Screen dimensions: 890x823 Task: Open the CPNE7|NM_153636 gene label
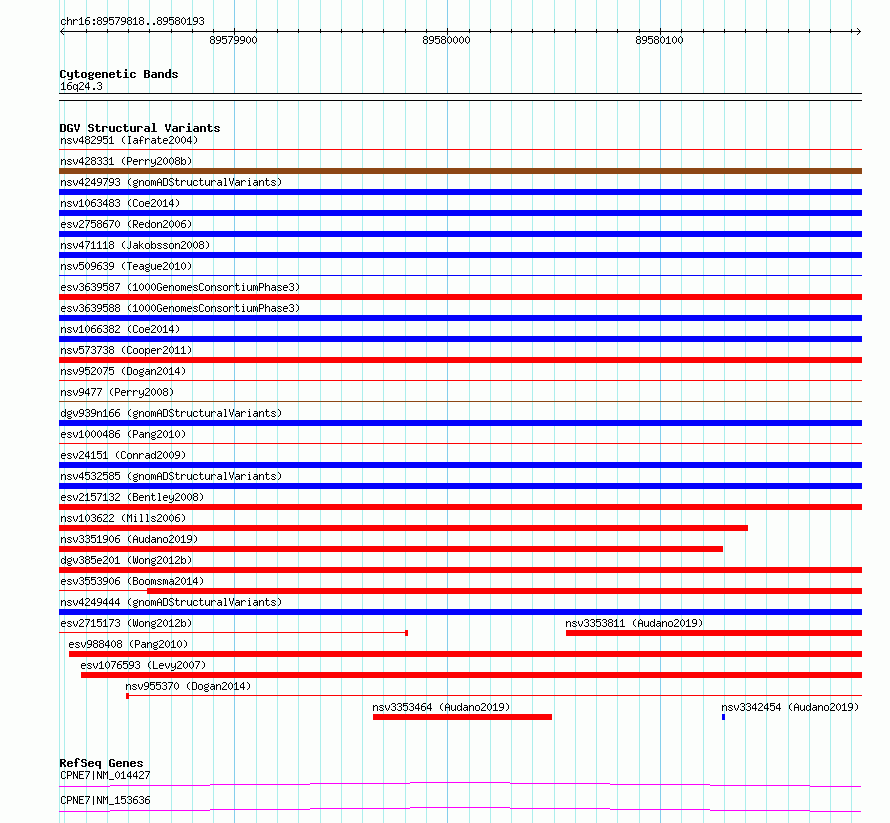(x=105, y=800)
